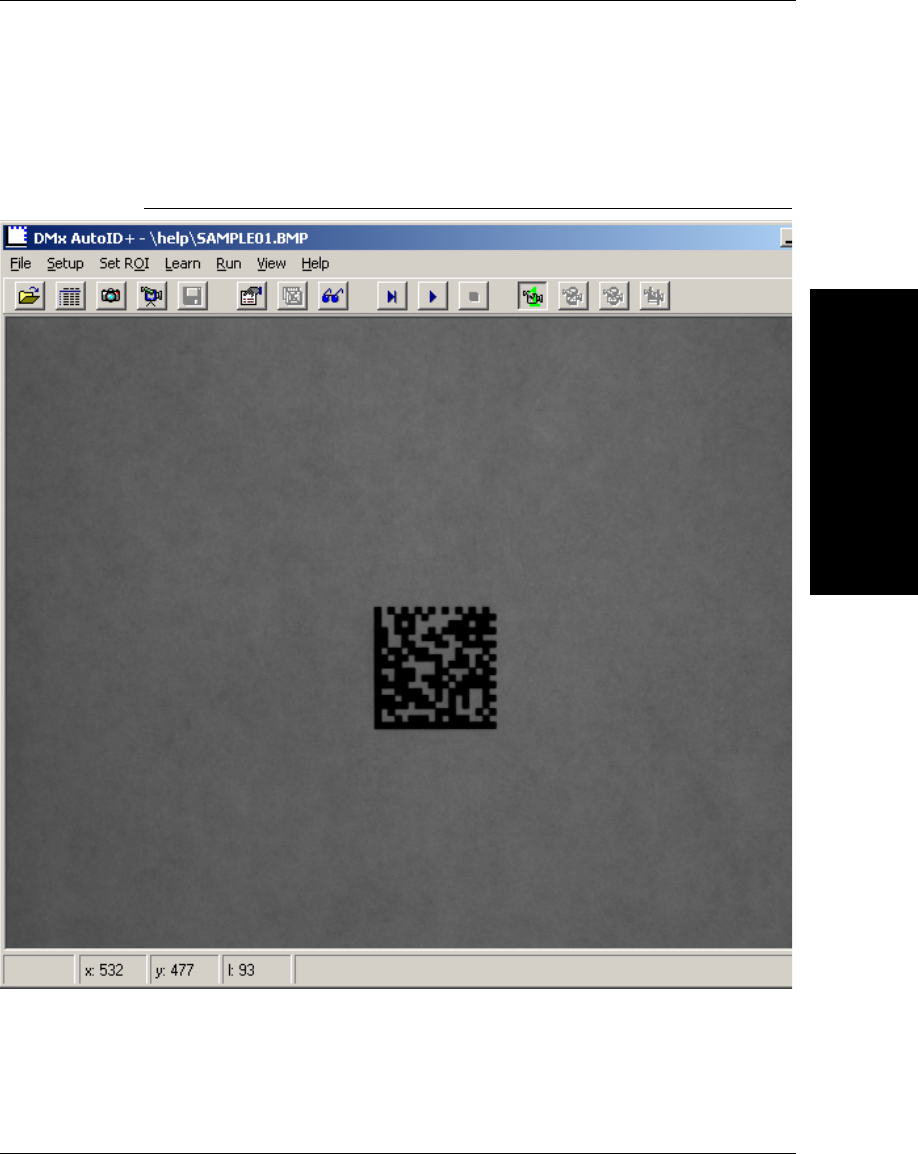Click the y: 477 status bar field
This screenshot has width=918, height=1154.
coord(184,970)
